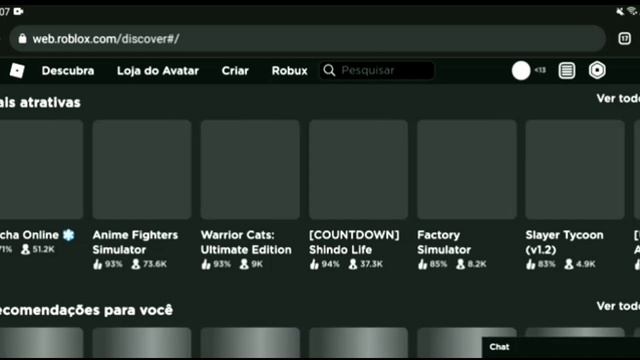Open the Descubra page
Screen dimensions: 640x360
coord(68,71)
